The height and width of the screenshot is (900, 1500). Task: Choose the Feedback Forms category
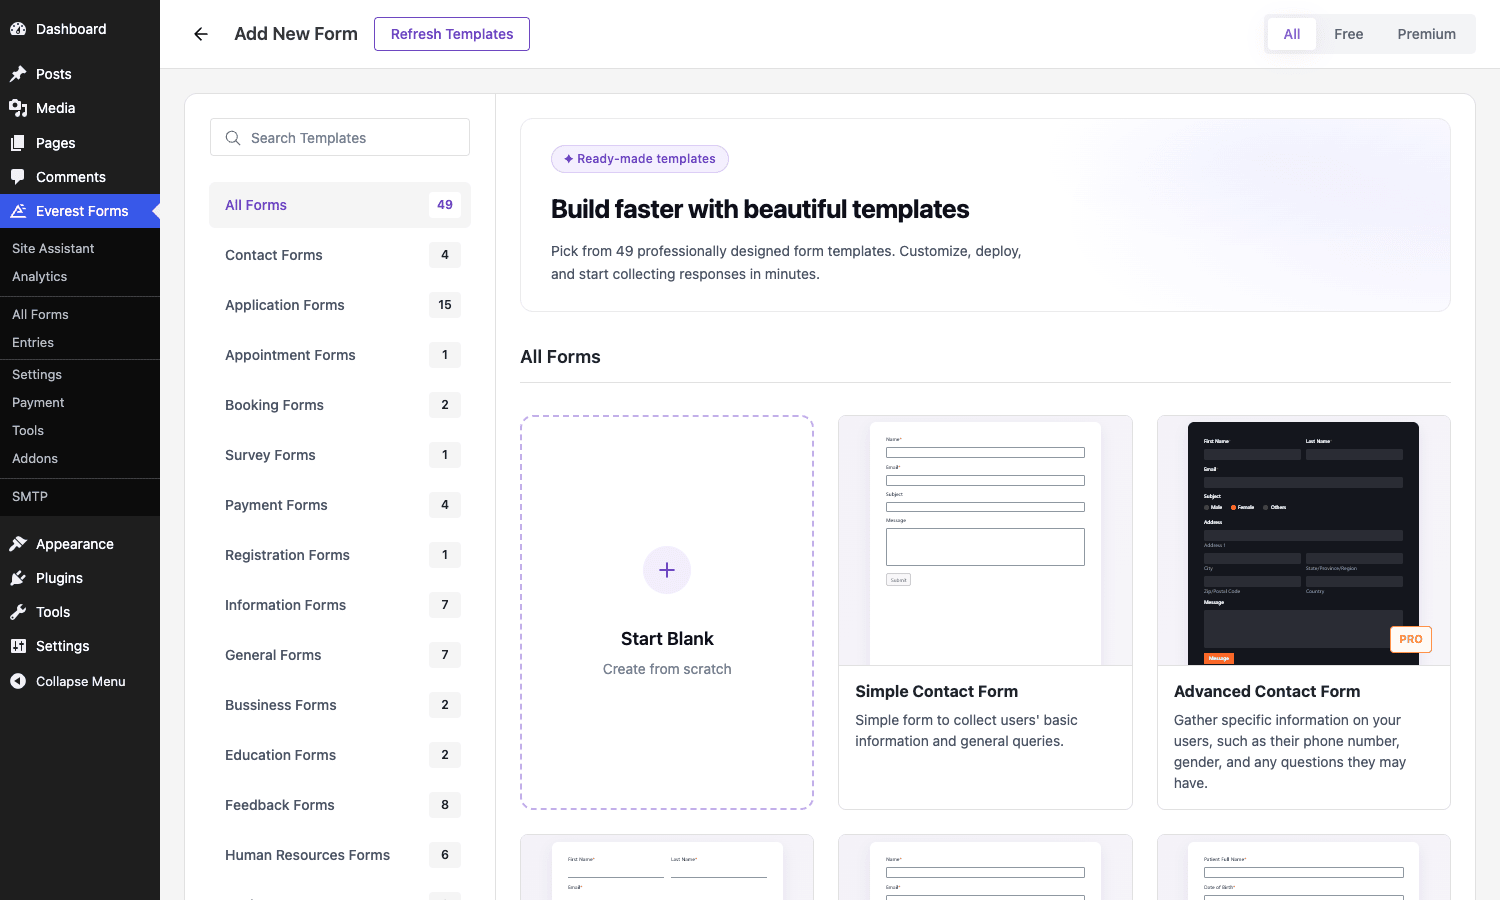click(x=340, y=805)
